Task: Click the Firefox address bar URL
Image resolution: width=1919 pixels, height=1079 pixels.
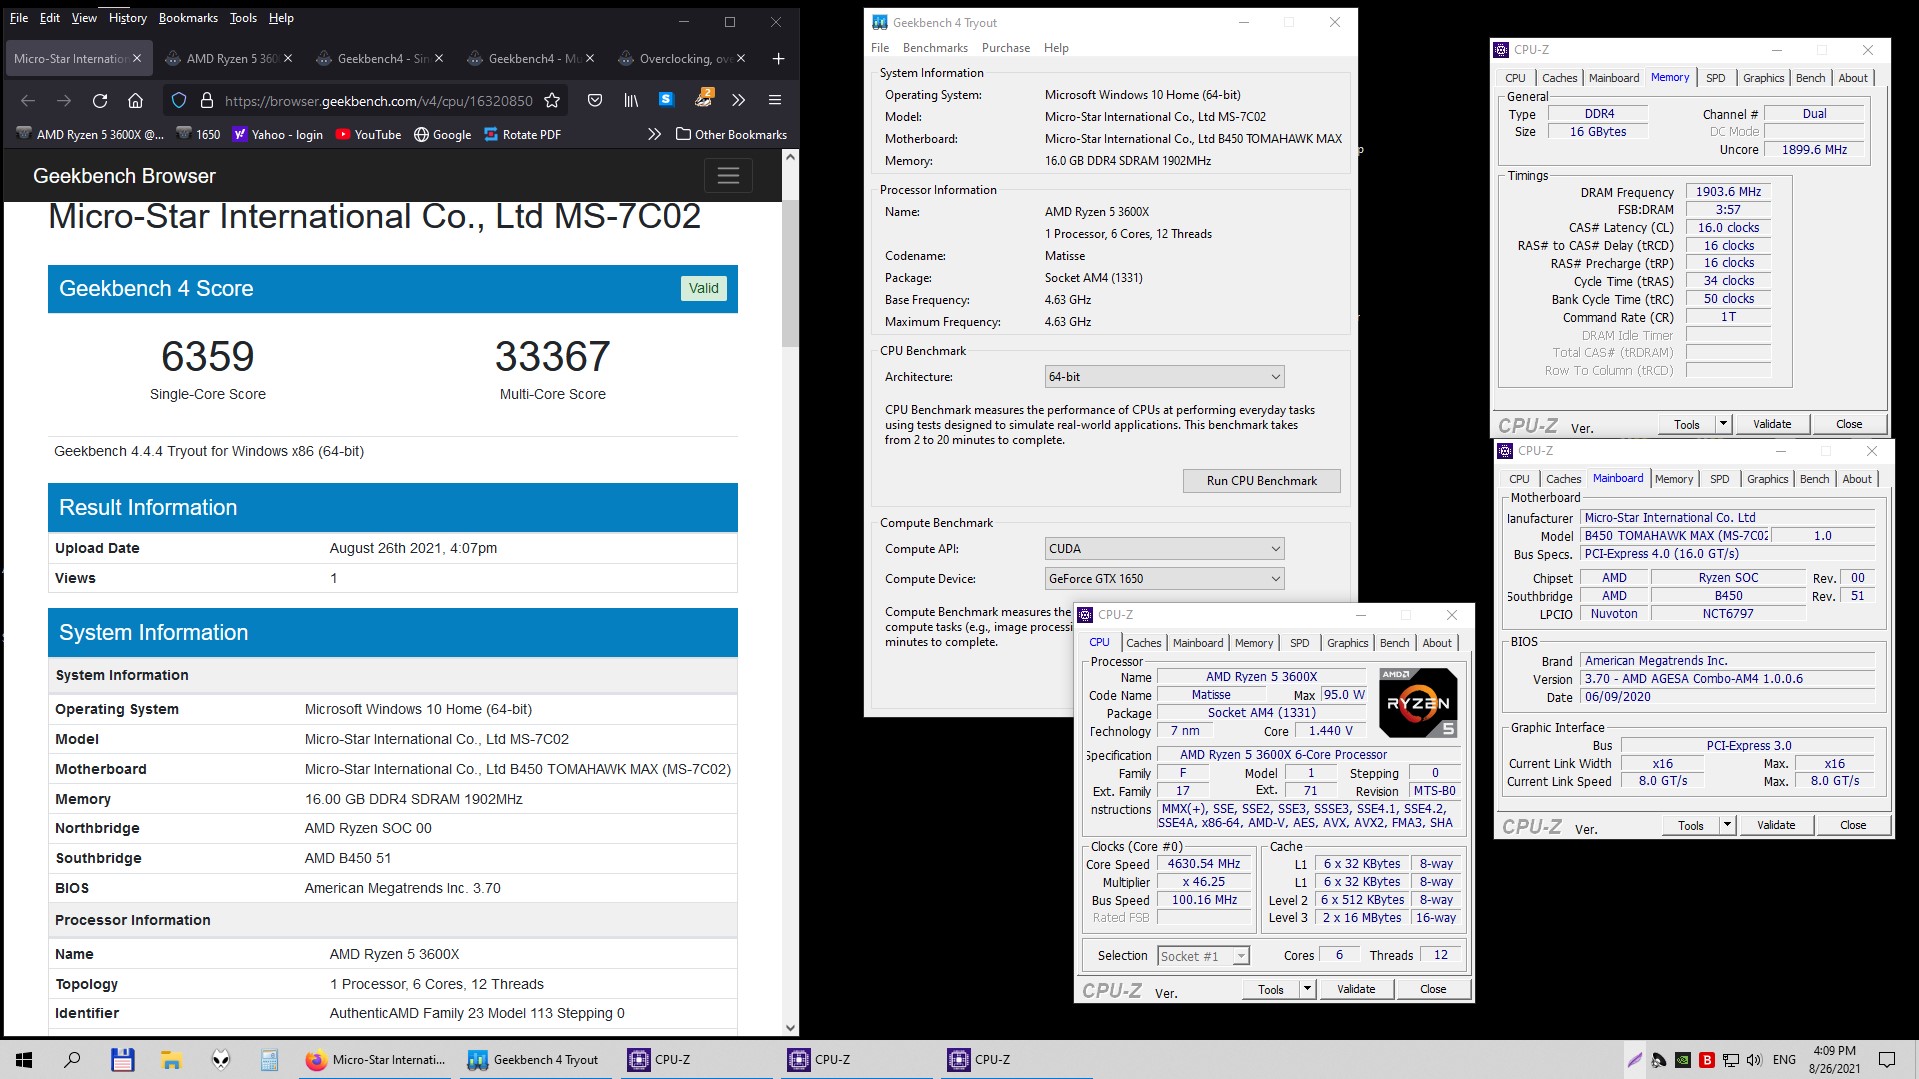Action: (379, 100)
